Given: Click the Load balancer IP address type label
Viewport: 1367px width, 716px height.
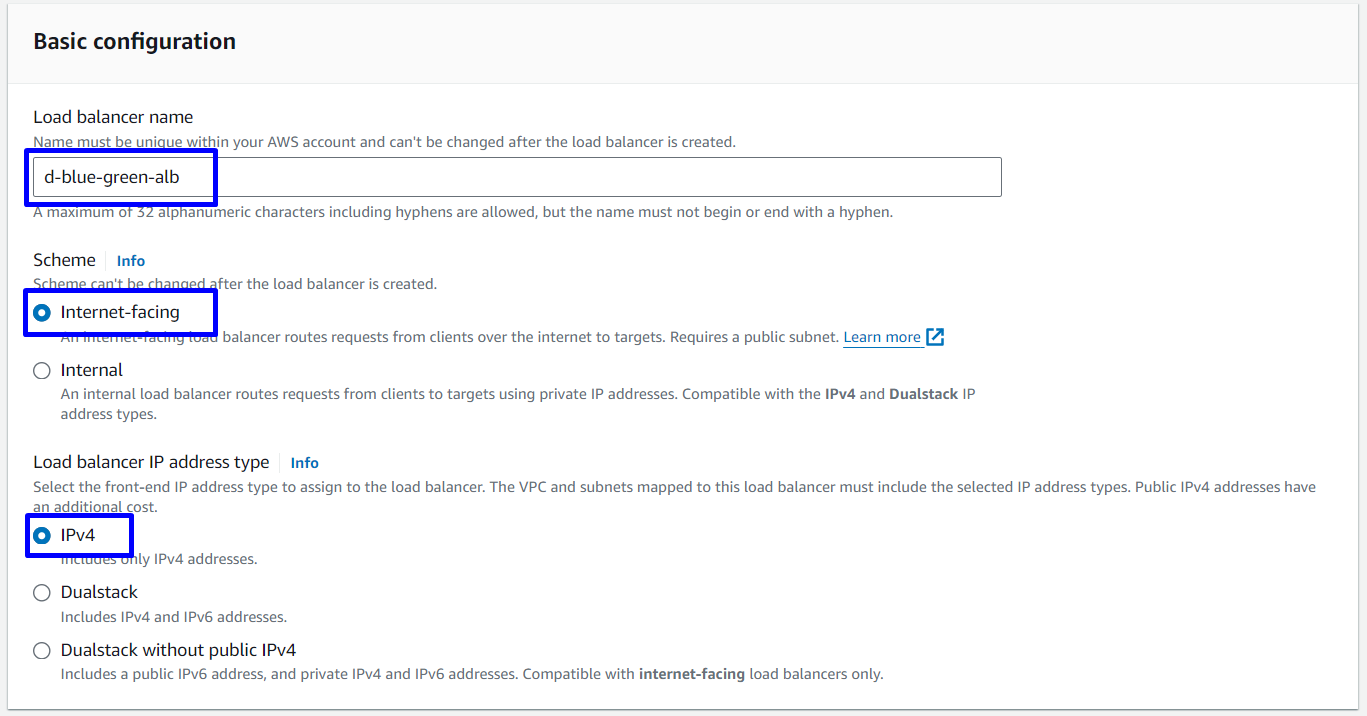Looking at the screenshot, I should click(x=151, y=462).
